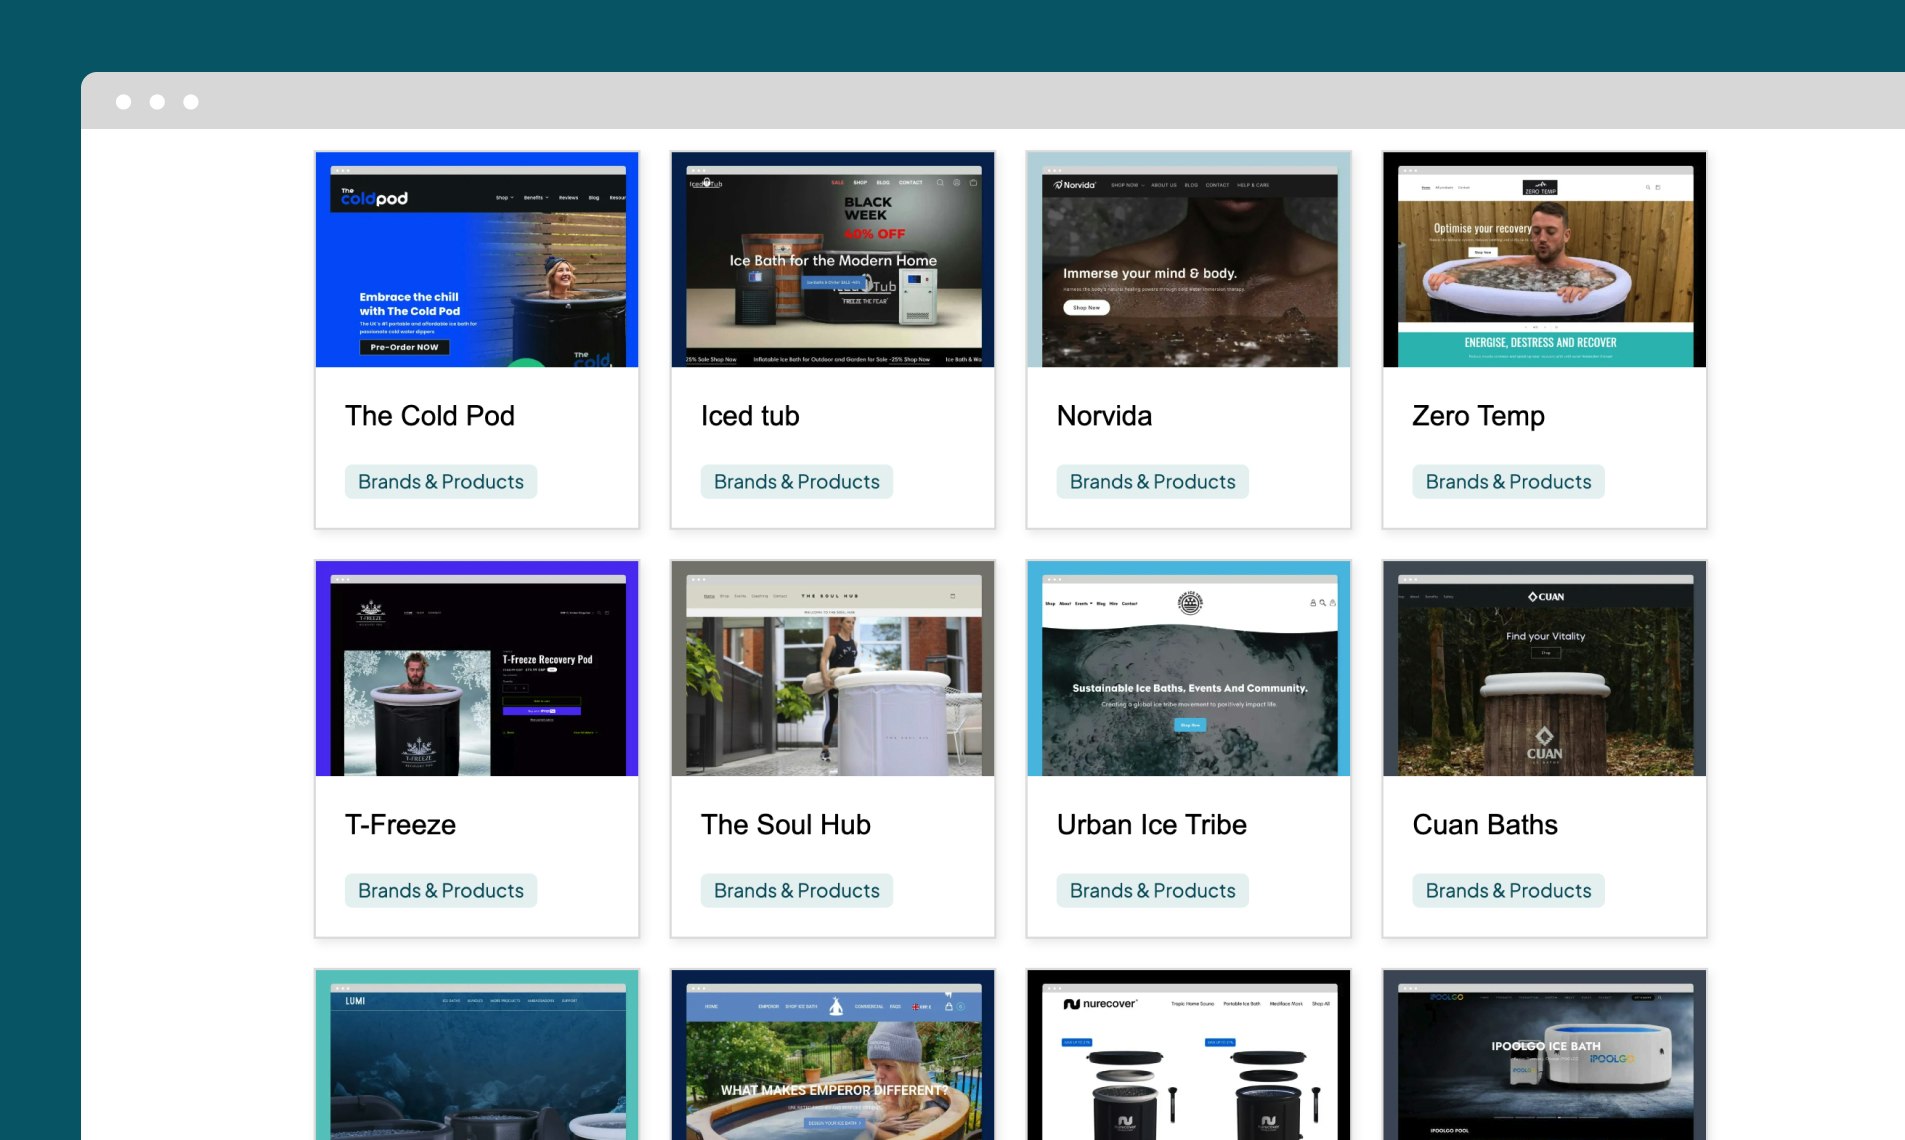1905x1140 pixels.
Task: Click the title The Cold Pod
Action: [430, 416]
